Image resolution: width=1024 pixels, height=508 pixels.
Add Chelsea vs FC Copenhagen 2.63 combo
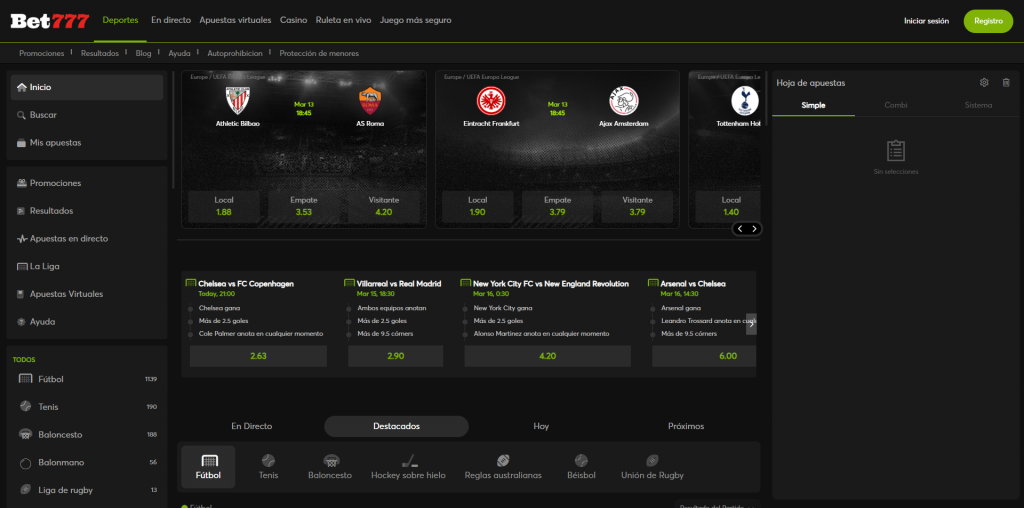pyautogui.click(x=259, y=356)
